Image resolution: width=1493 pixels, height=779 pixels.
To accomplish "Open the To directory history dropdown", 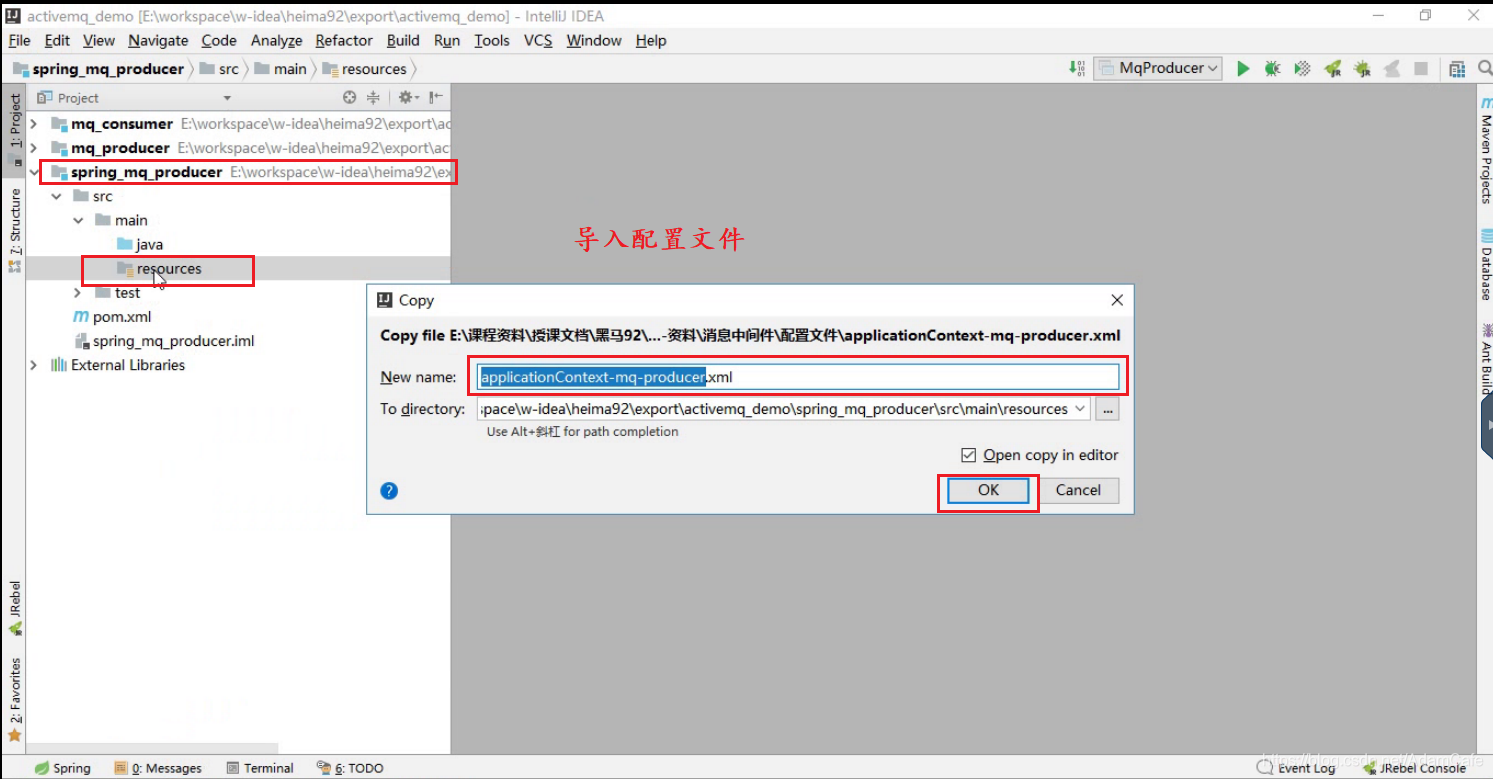I will pos(1080,409).
